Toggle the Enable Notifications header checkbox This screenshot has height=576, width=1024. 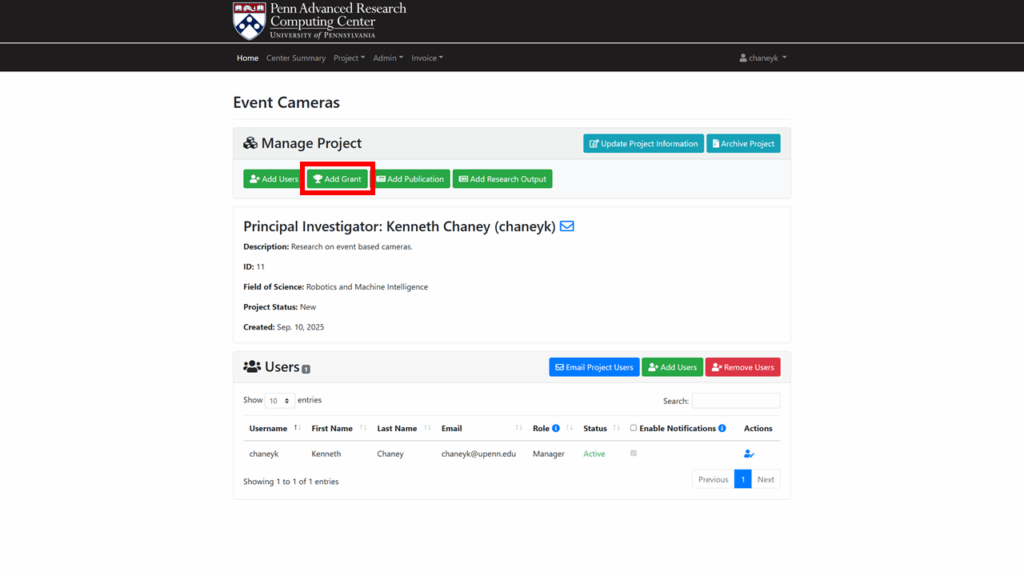[633, 428]
